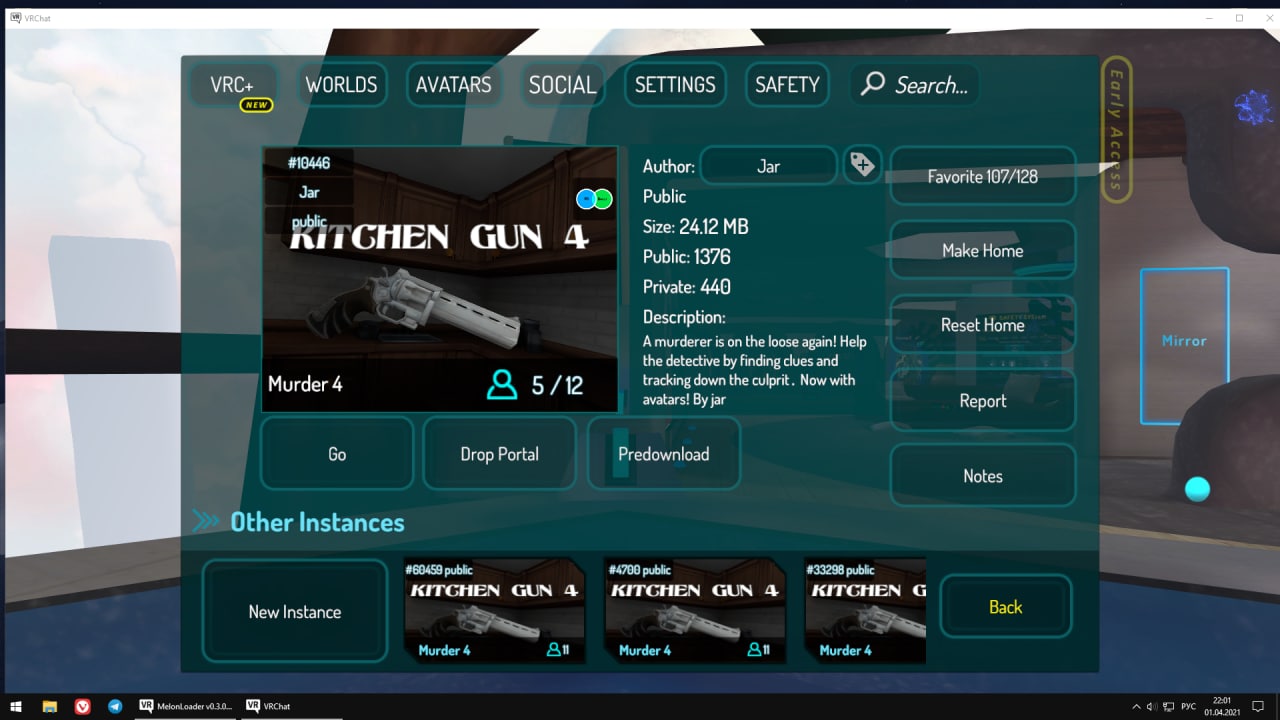
Task: Report this world
Action: 982,401
